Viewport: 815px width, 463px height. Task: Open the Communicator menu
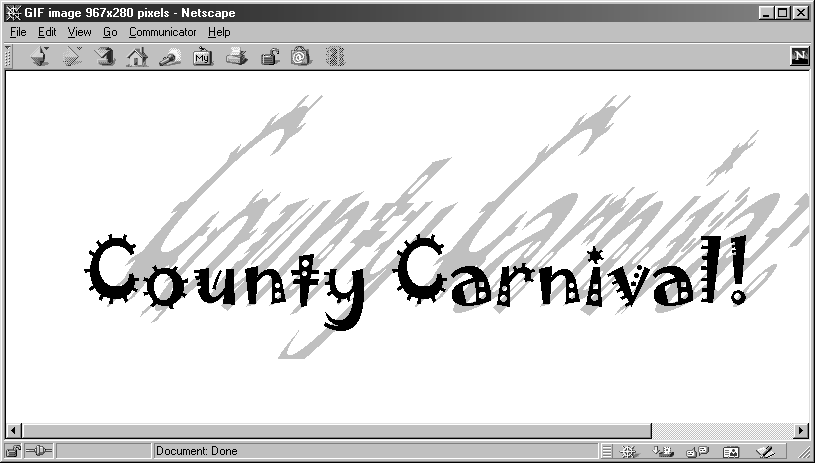pyautogui.click(x=162, y=32)
